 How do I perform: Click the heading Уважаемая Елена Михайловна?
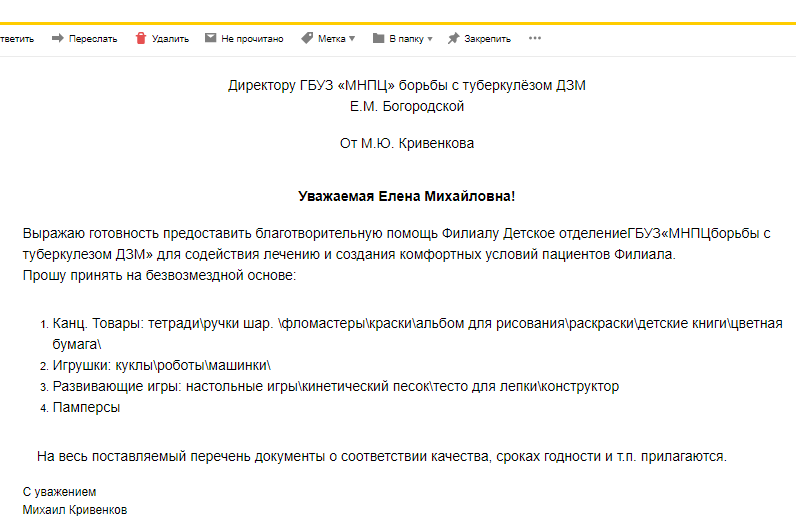[407, 197]
